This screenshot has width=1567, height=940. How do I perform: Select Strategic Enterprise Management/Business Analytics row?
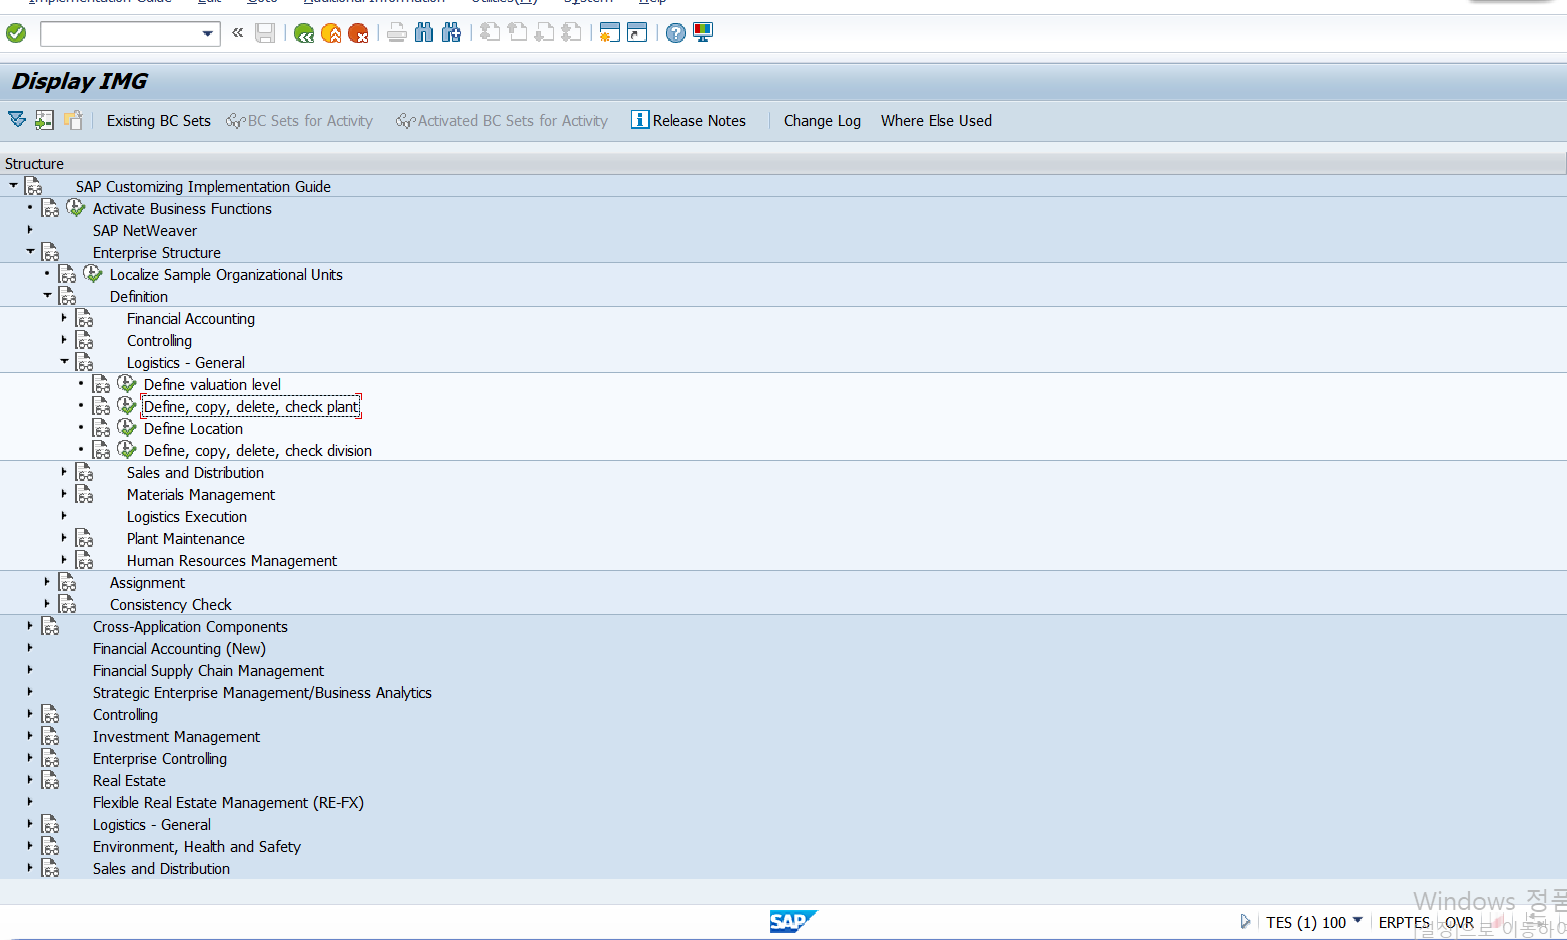click(262, 693)
